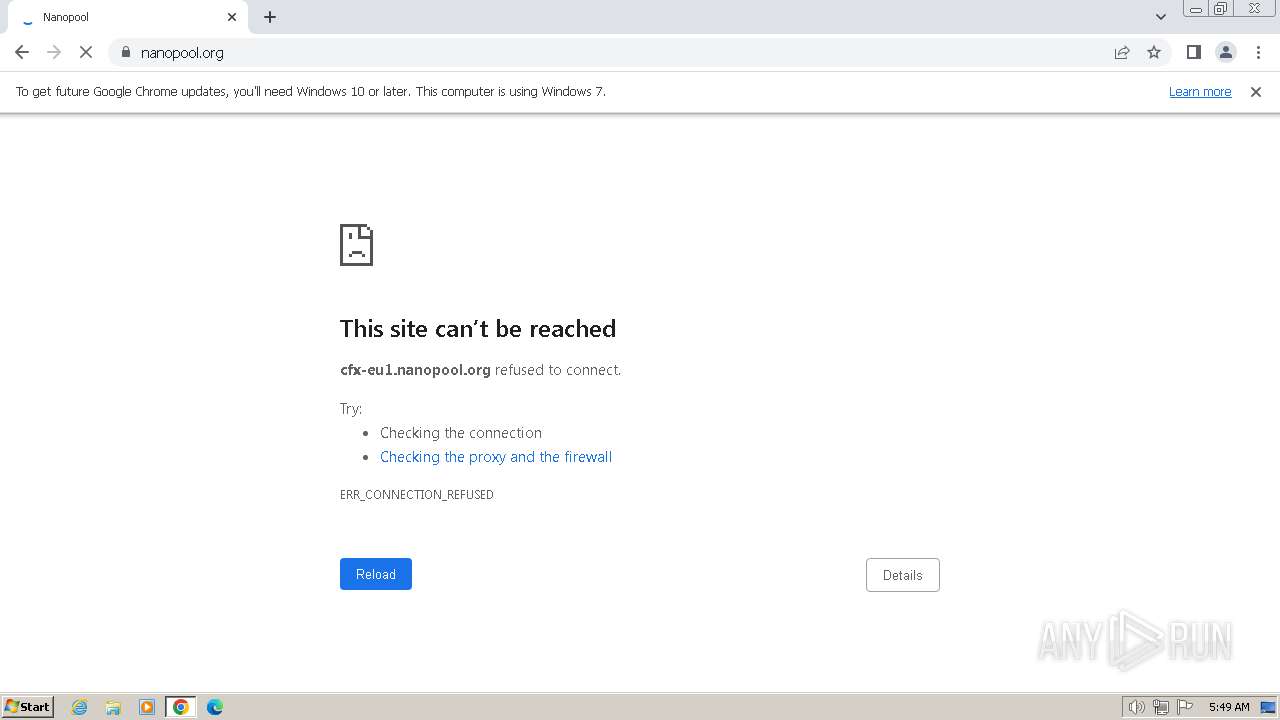This screenshot has width=1280, height=720.
Task: Stop loading the page
Action: click(86, 52)
